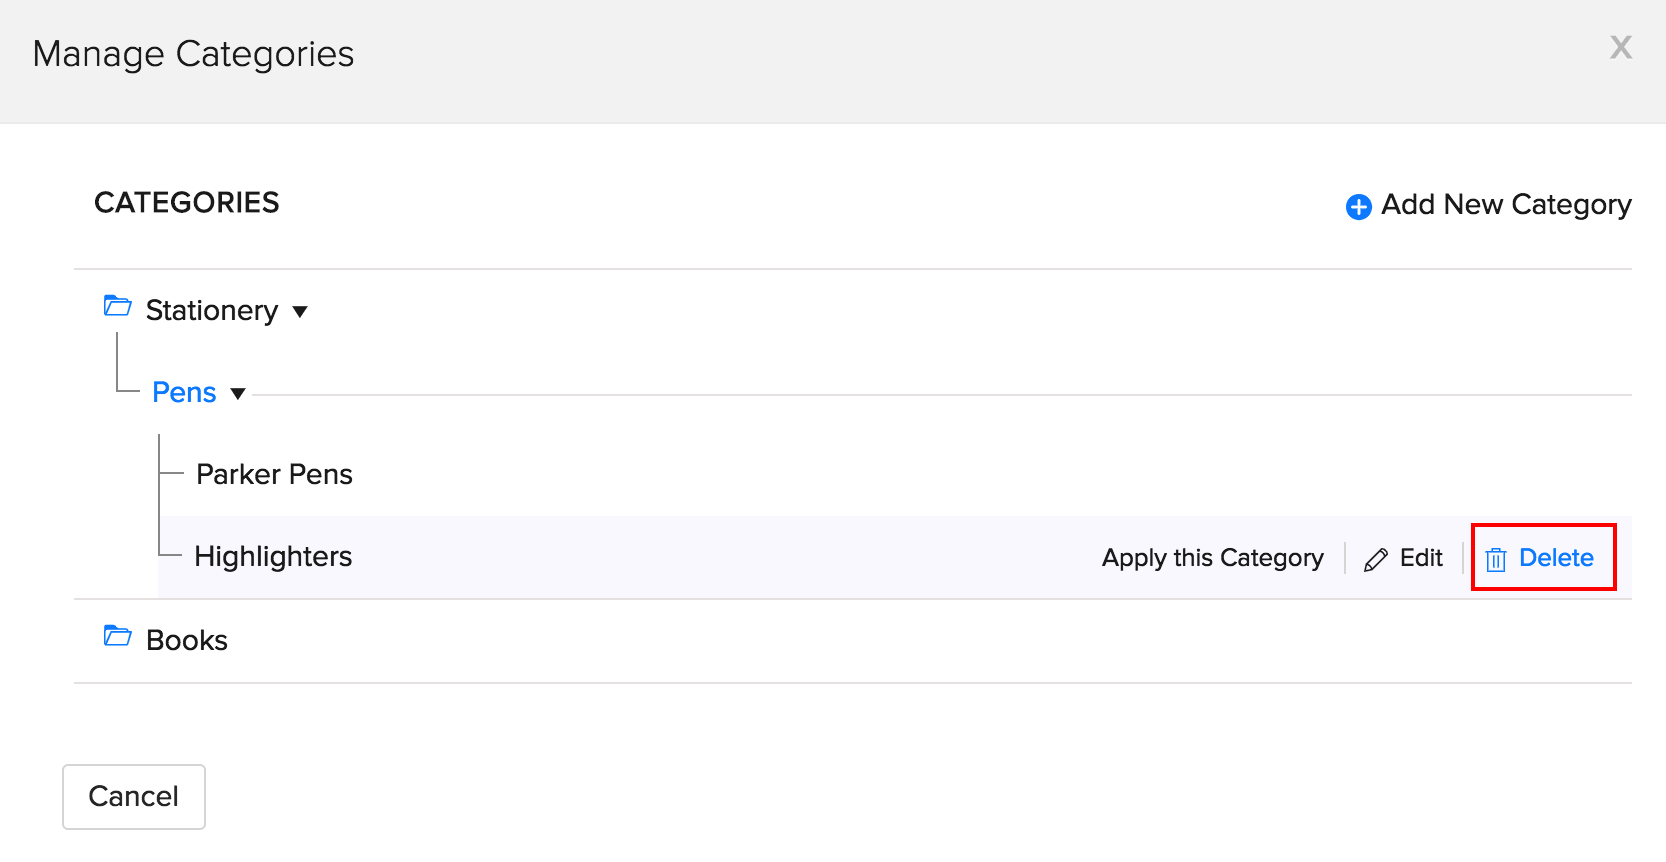This screenshot has width=1666, height=862.
Task: Click the Stationery folder icon
Action: click(118, 306)
